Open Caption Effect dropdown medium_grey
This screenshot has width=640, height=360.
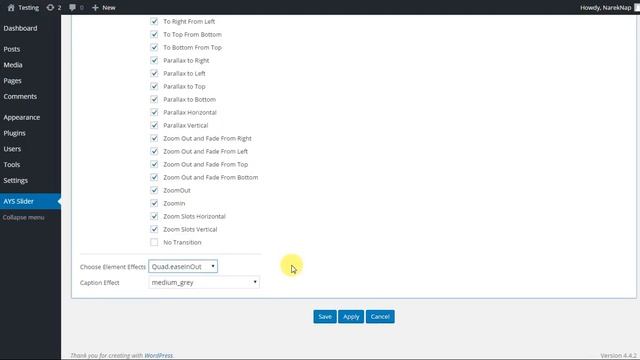pos(204,282)
